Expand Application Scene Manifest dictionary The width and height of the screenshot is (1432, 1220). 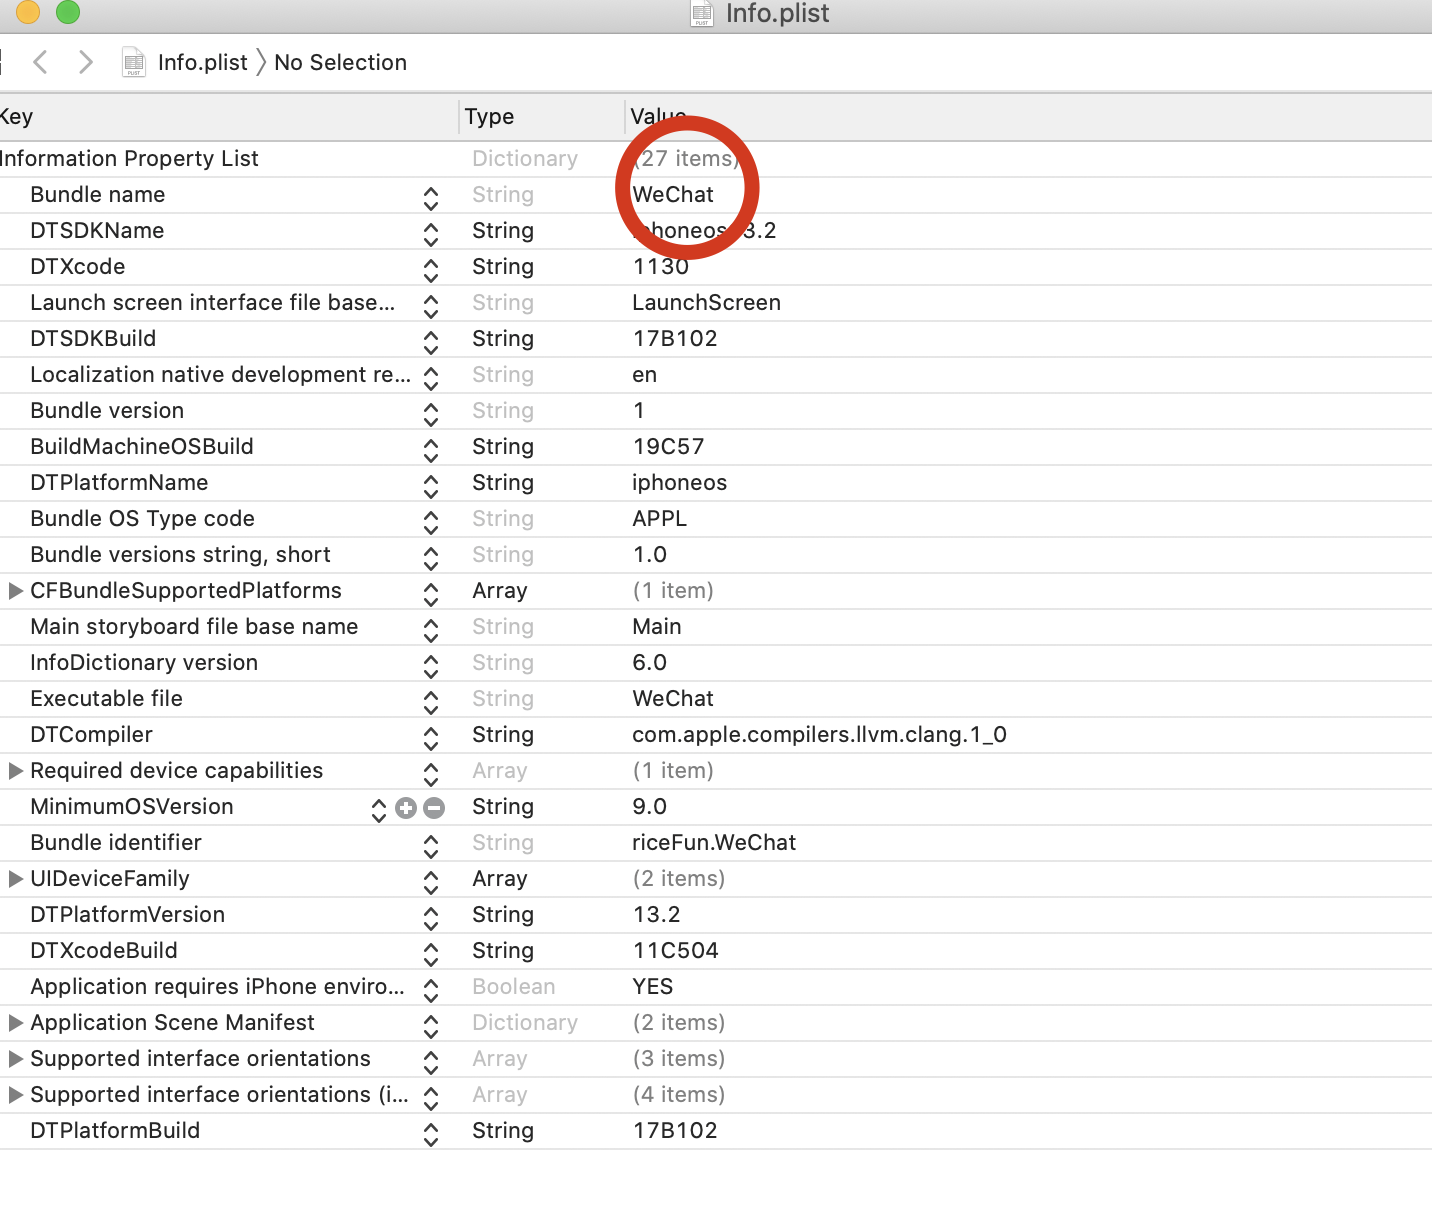[15, 1023]
